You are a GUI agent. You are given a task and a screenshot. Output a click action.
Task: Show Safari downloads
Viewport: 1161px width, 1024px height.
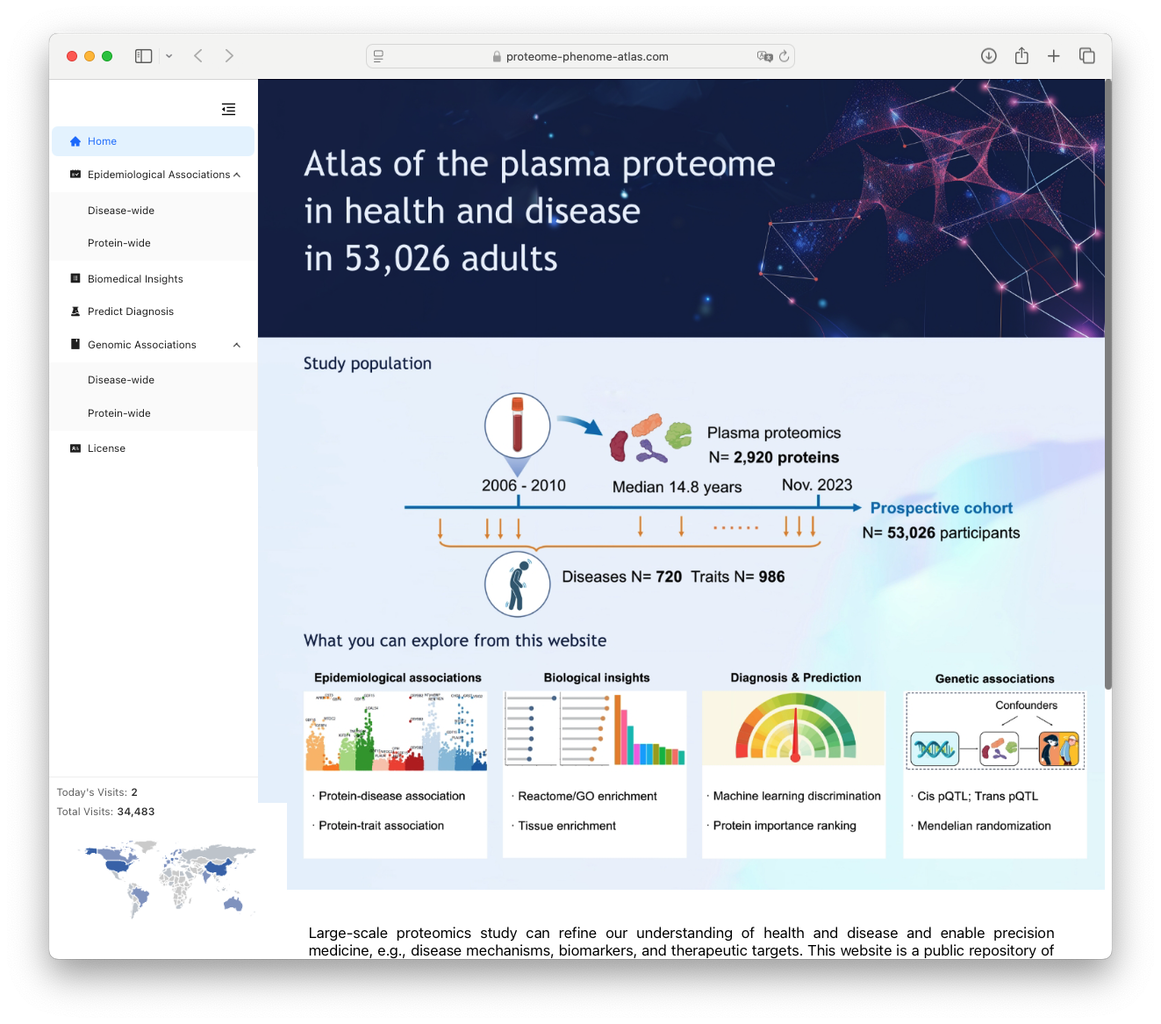coord(988,56)
